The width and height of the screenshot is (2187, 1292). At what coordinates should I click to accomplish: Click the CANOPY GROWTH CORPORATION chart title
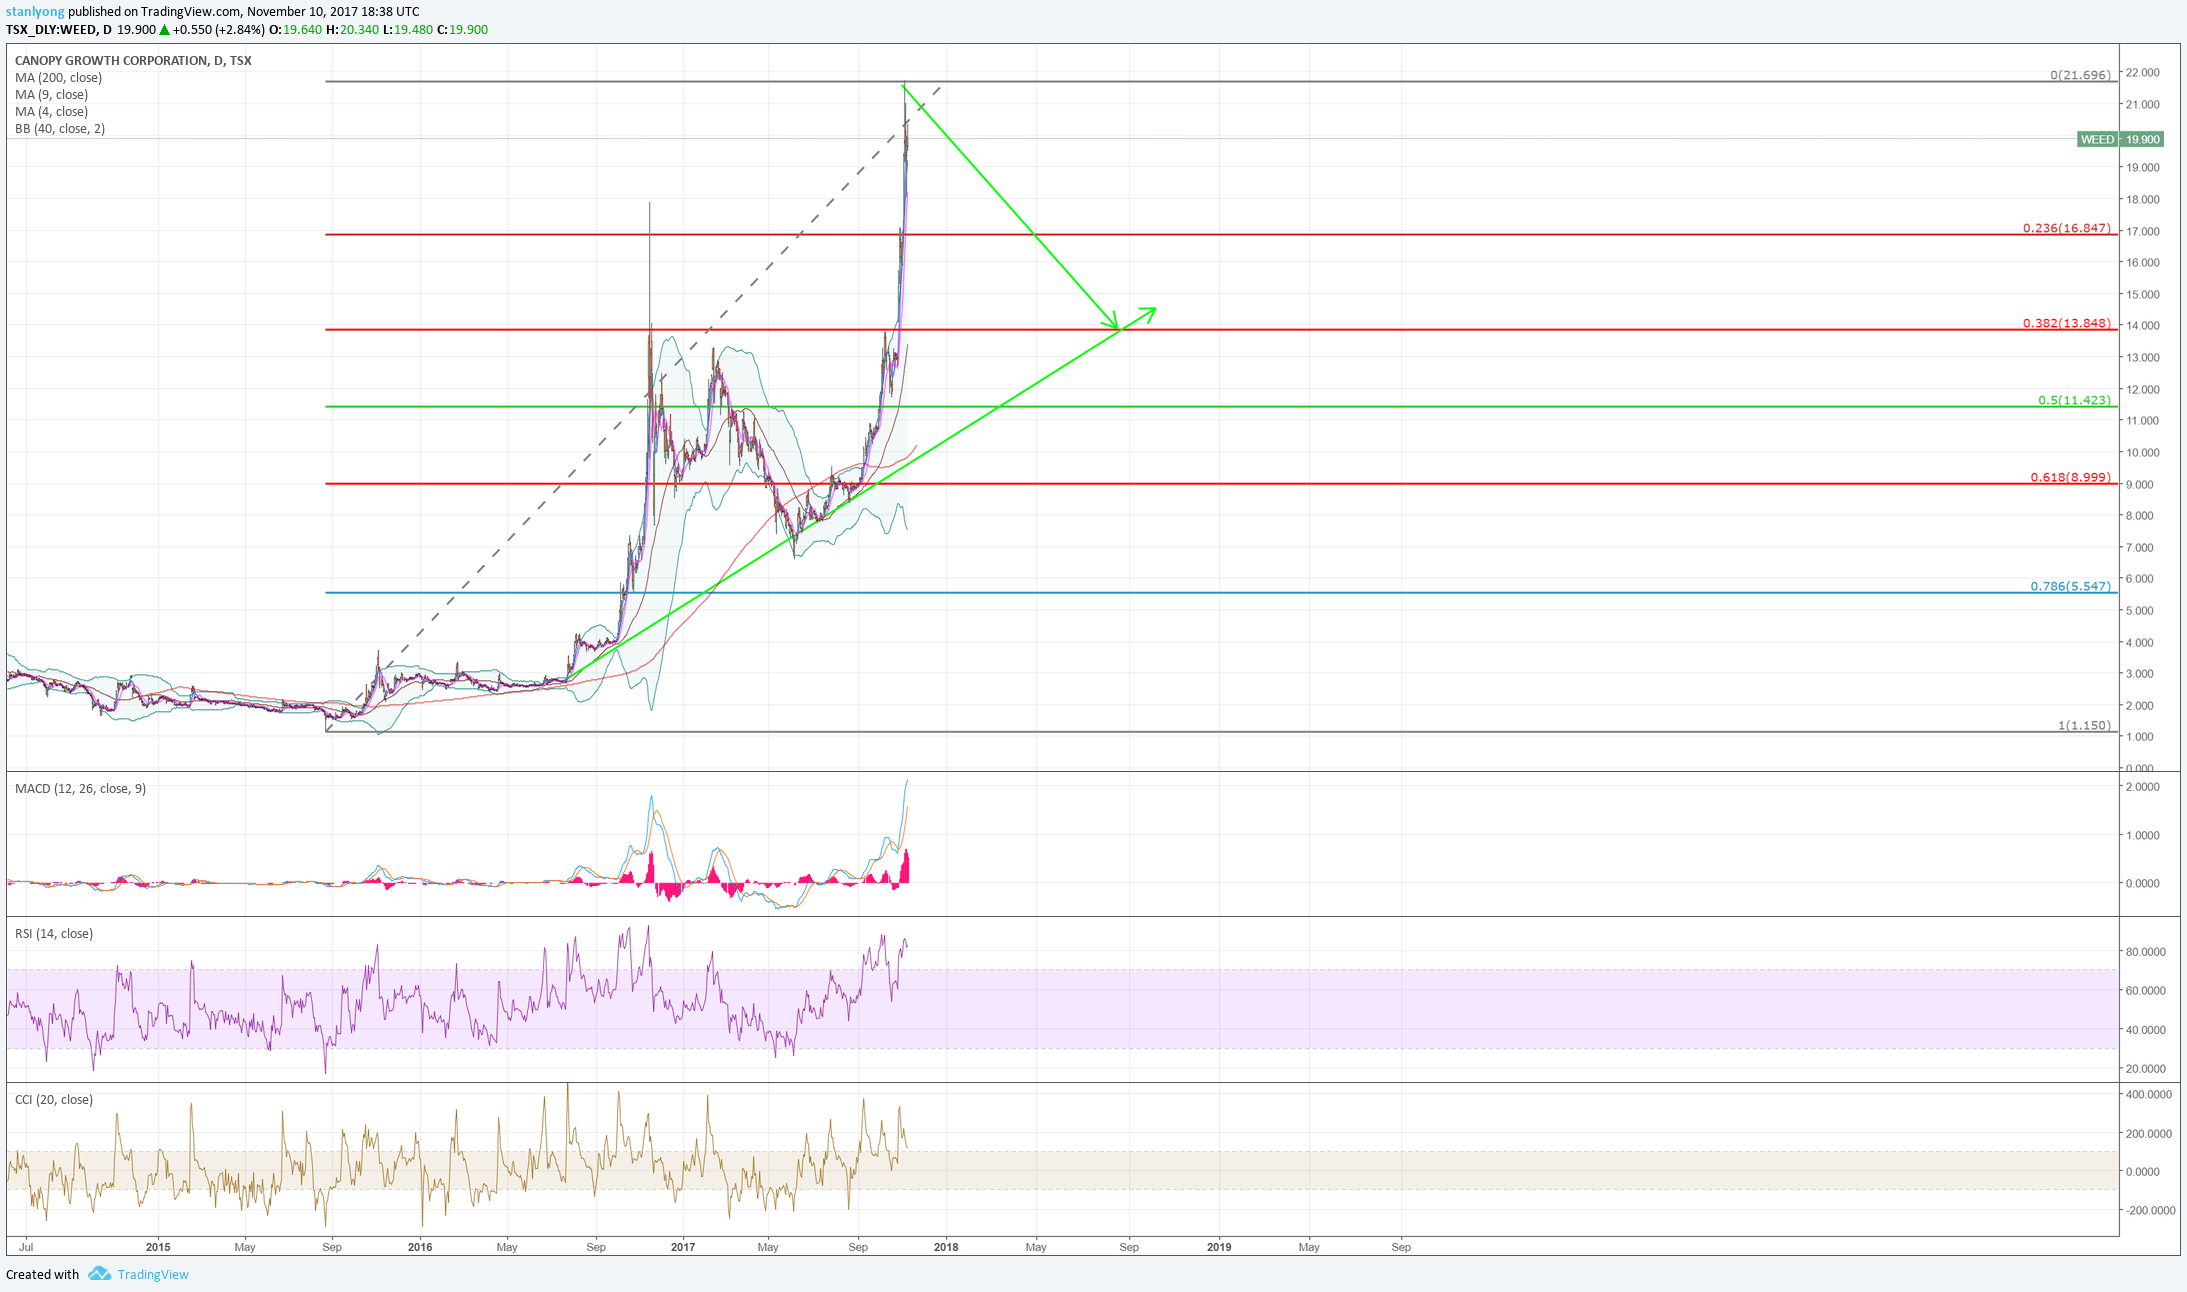(133, 61)
